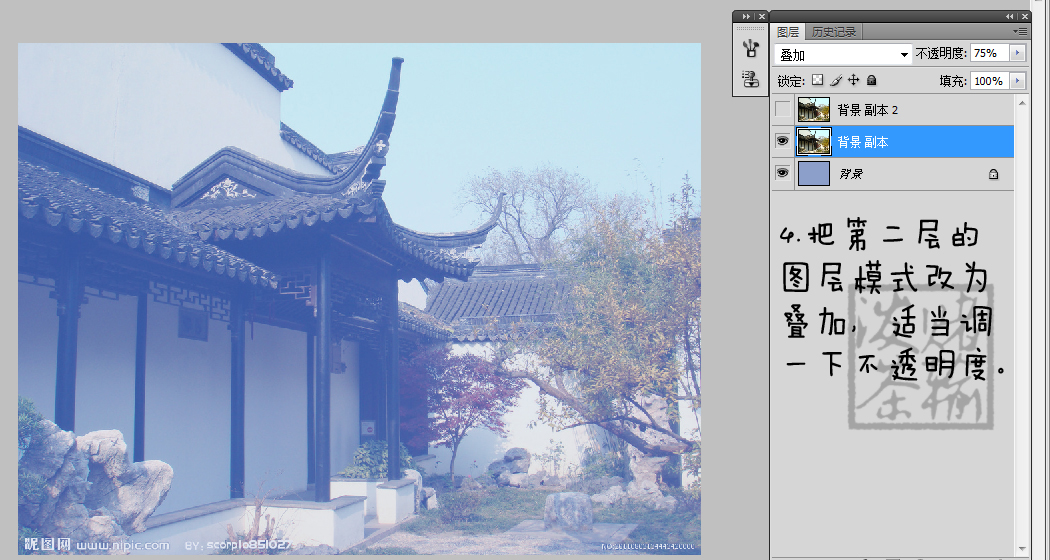Open the Brush presets panel icon
This screenshot has height=560, width=1050.
[749, 49]
